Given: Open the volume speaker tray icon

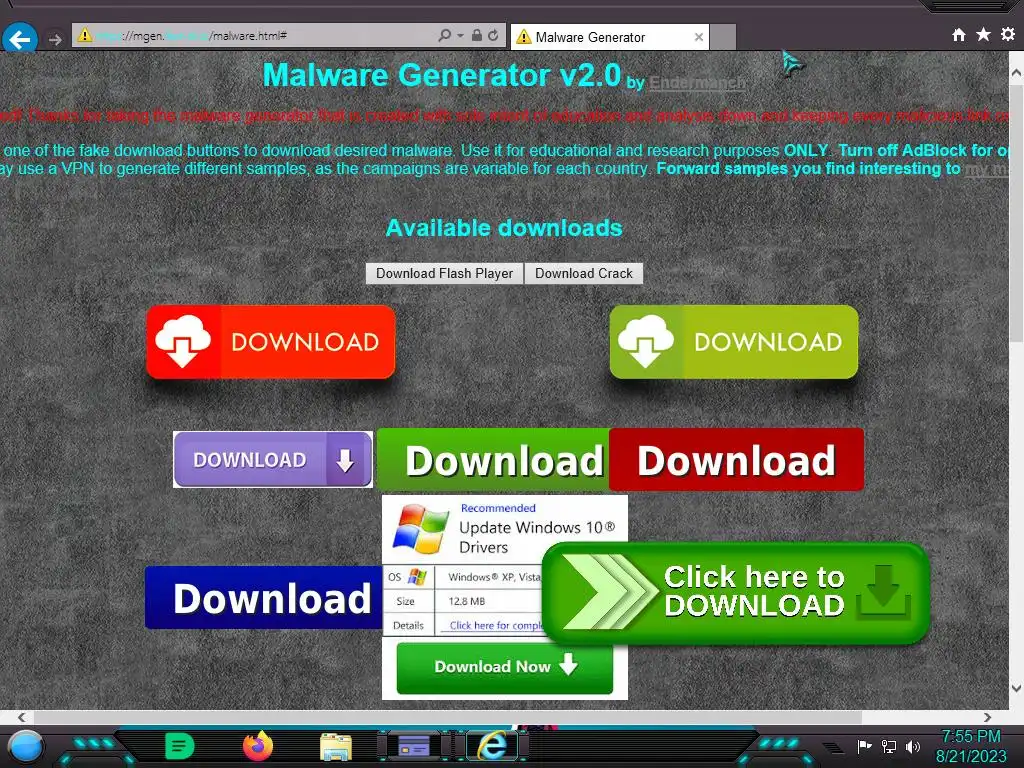Looking at the screenshot, I should pyautogui.click(x=913, y=746).
